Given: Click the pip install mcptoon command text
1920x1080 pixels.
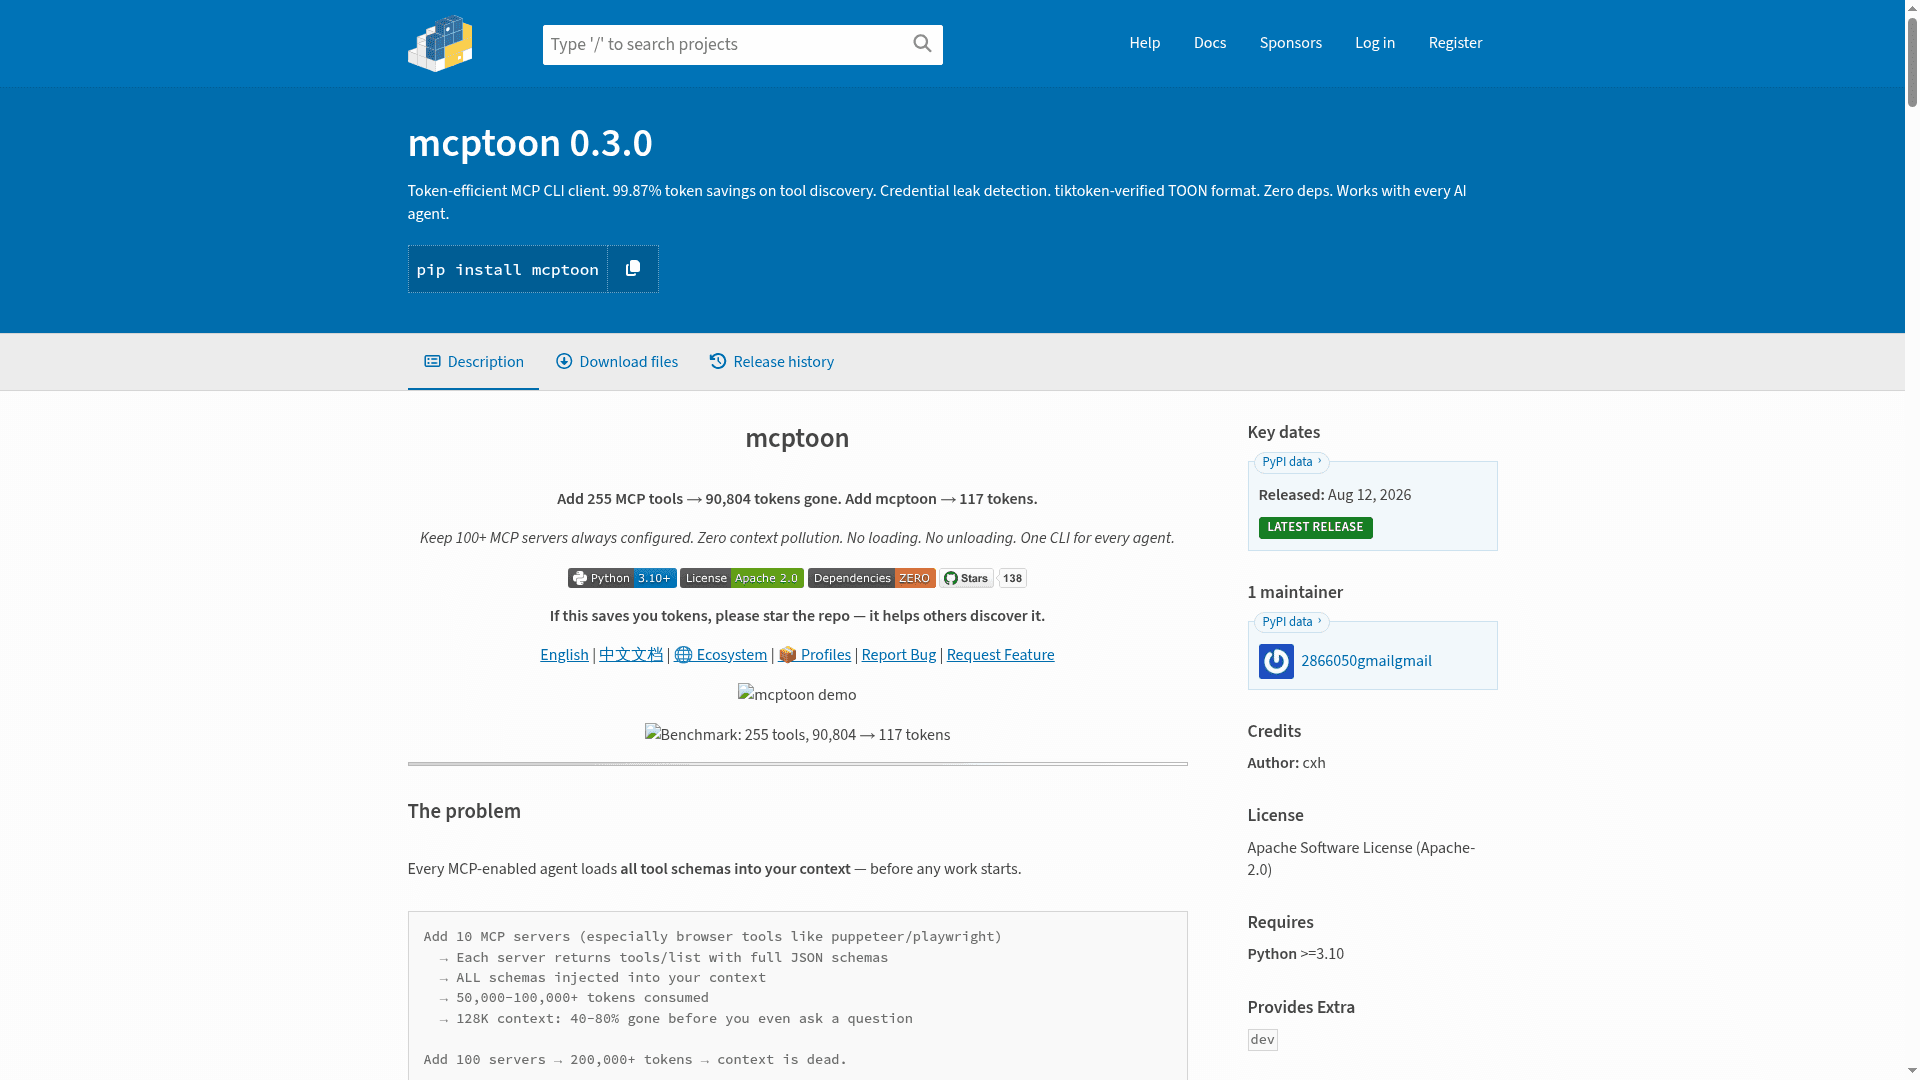Looking at the screenshot, I should (x=508, y=270).
